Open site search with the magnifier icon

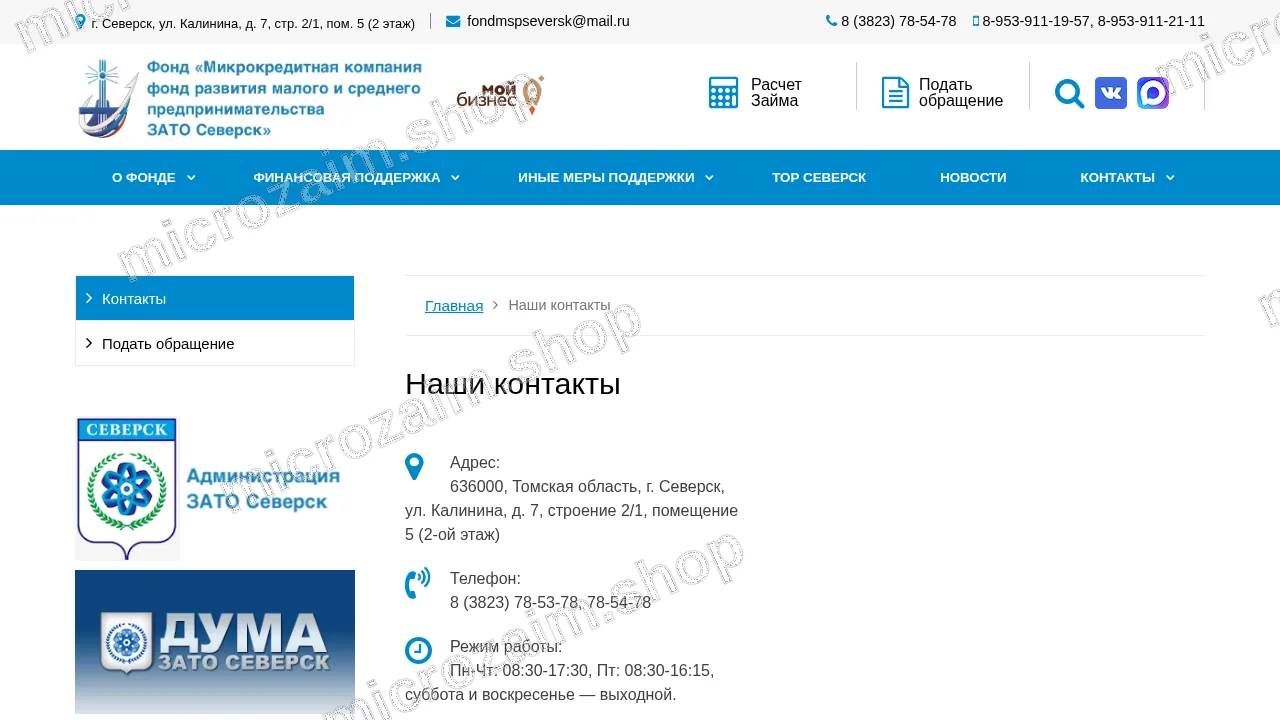pyautogui.click(x=1069, y=93)
